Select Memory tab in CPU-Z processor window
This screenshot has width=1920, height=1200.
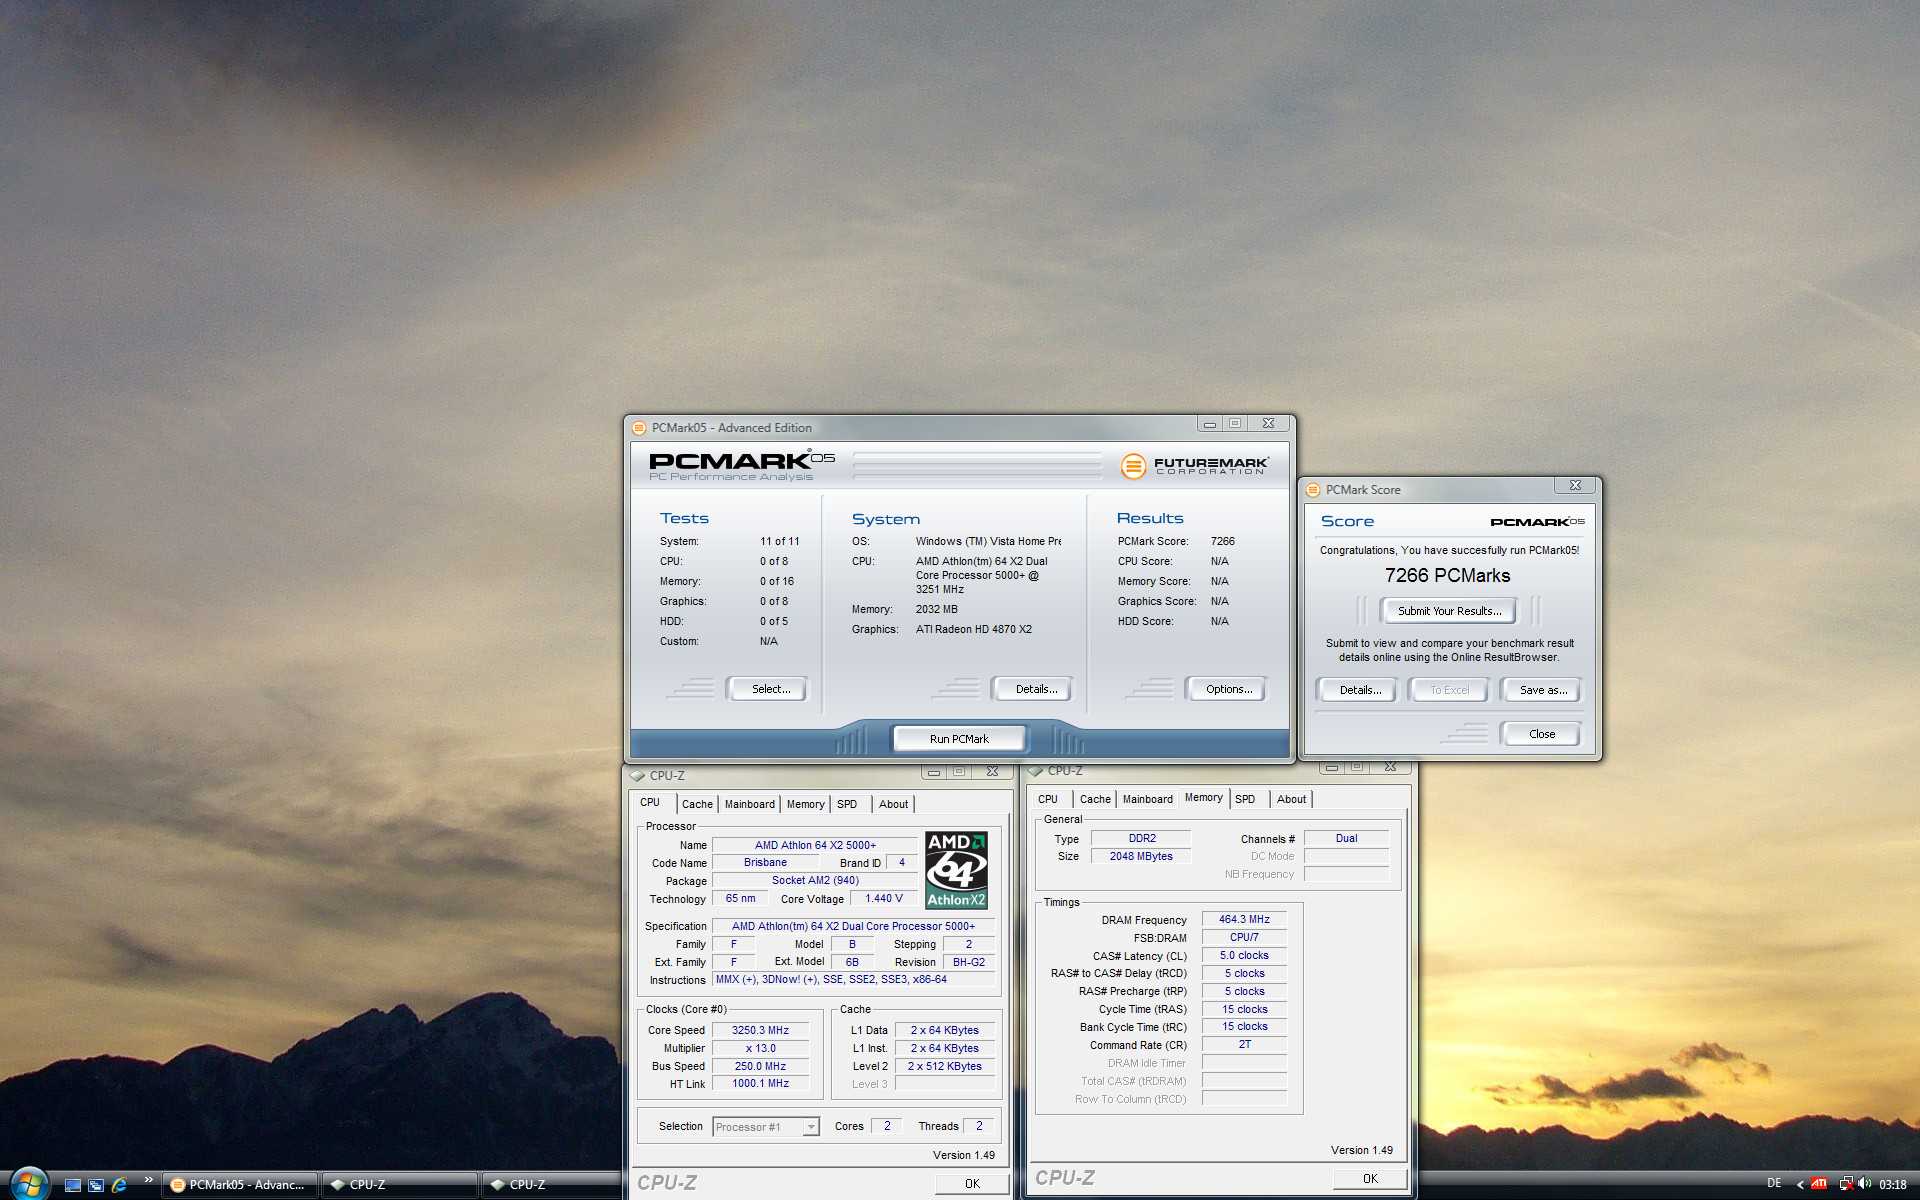[805, 804]
